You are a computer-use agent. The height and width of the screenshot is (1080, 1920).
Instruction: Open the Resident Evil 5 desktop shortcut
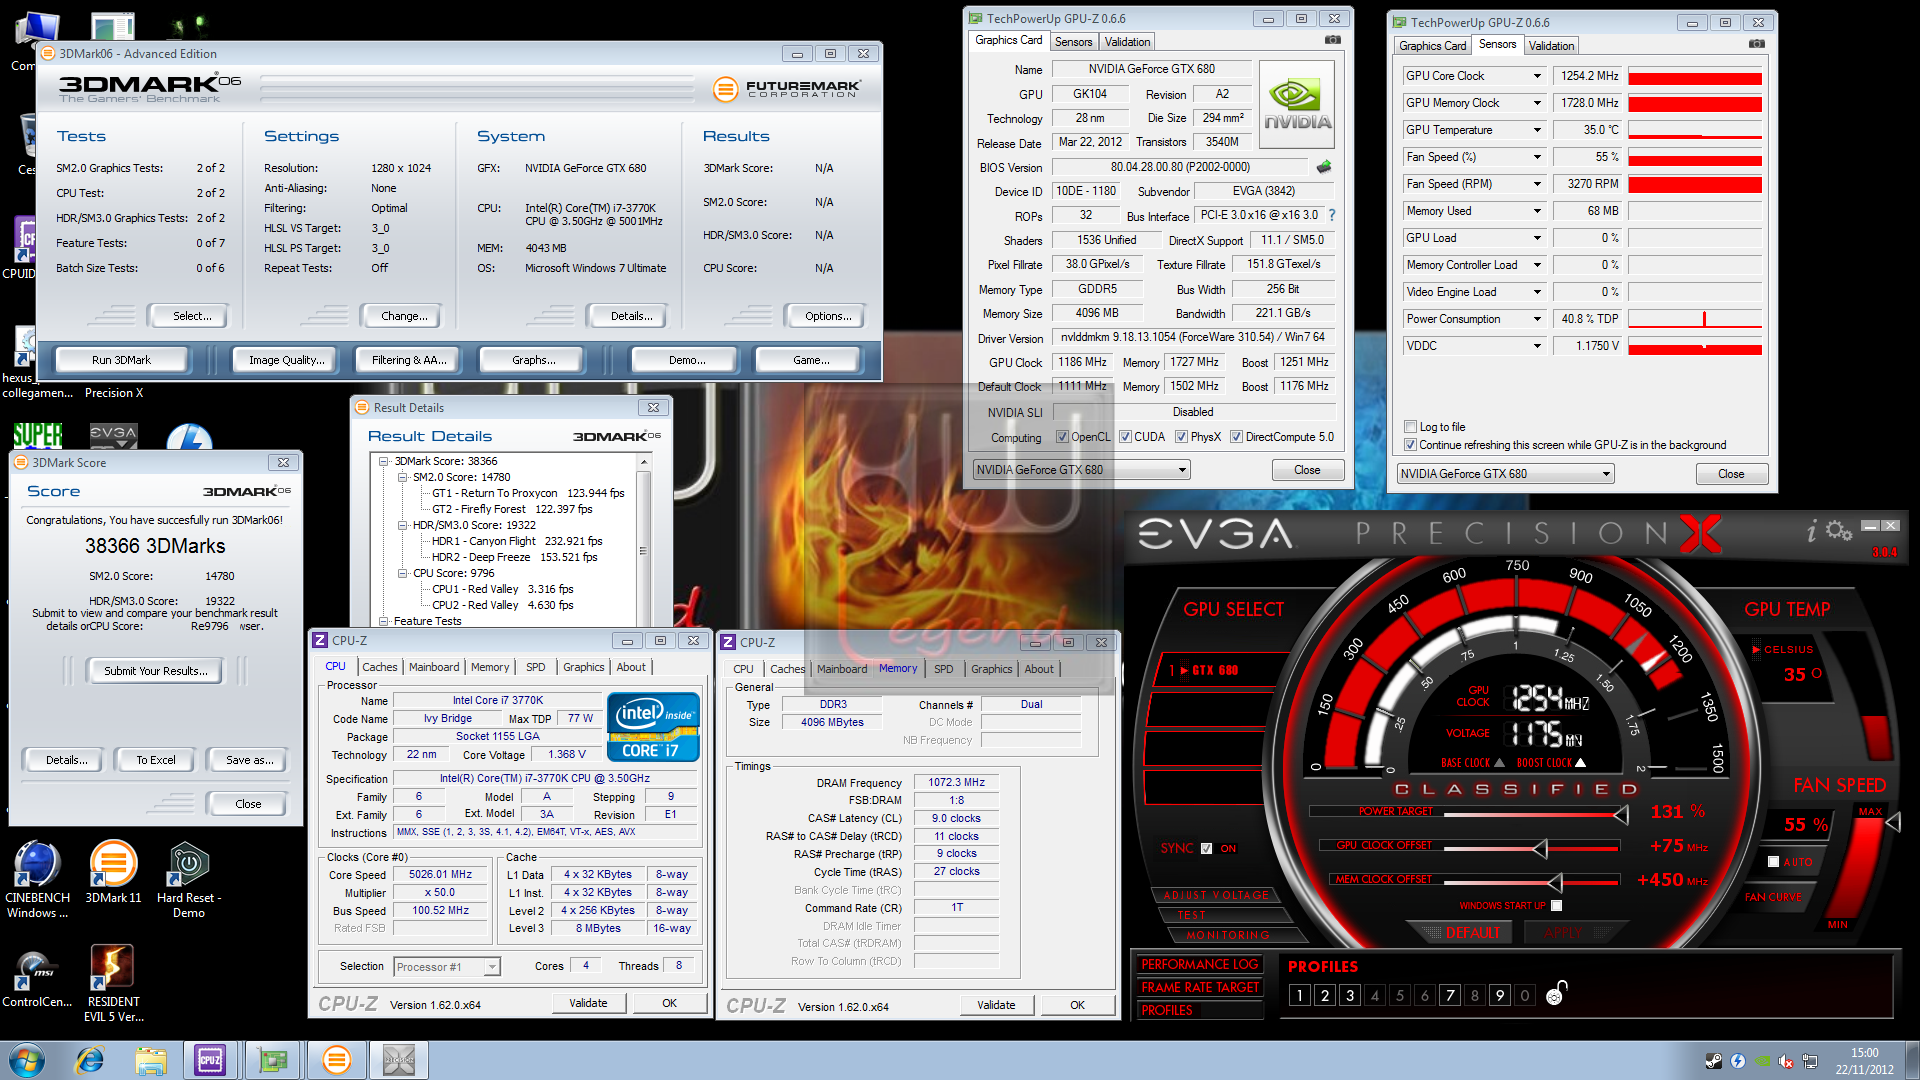point(113,984)
